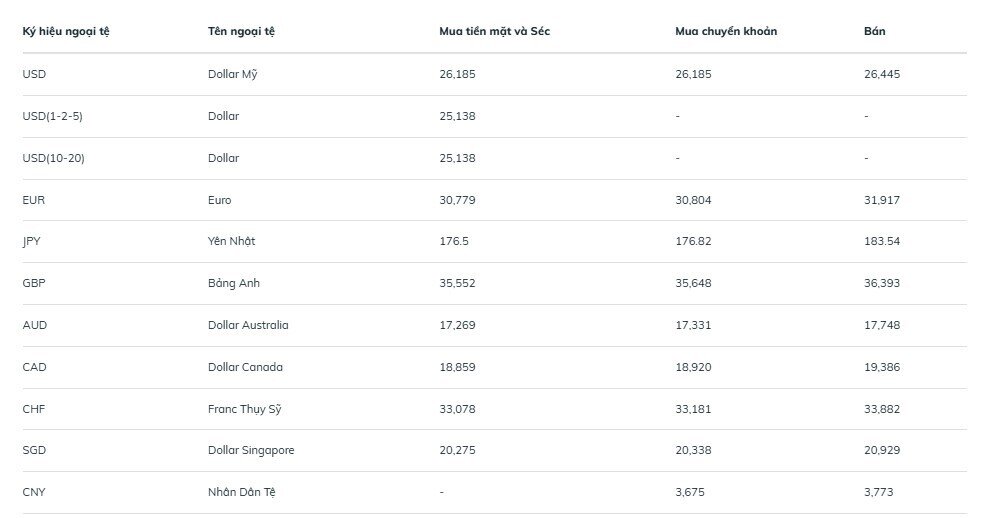This screenshot has width=986, height=518.
Task: Click the 'Franc Thụy Sỹ' currency name
Action: pyautogui.click(x=245, y=408)
